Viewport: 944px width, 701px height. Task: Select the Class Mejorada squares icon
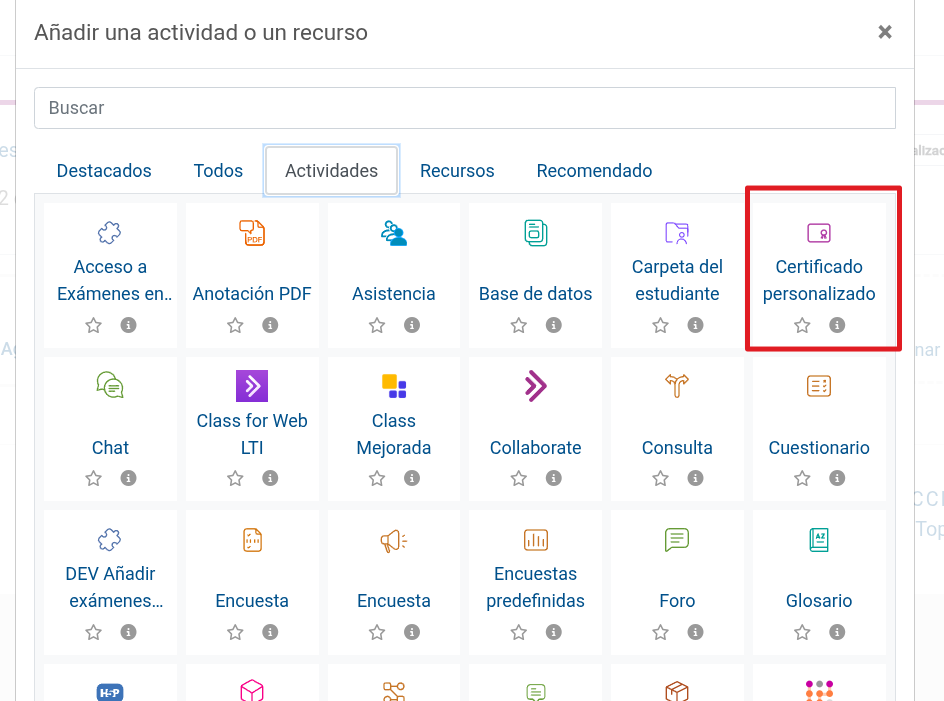(x=394, y=385)
